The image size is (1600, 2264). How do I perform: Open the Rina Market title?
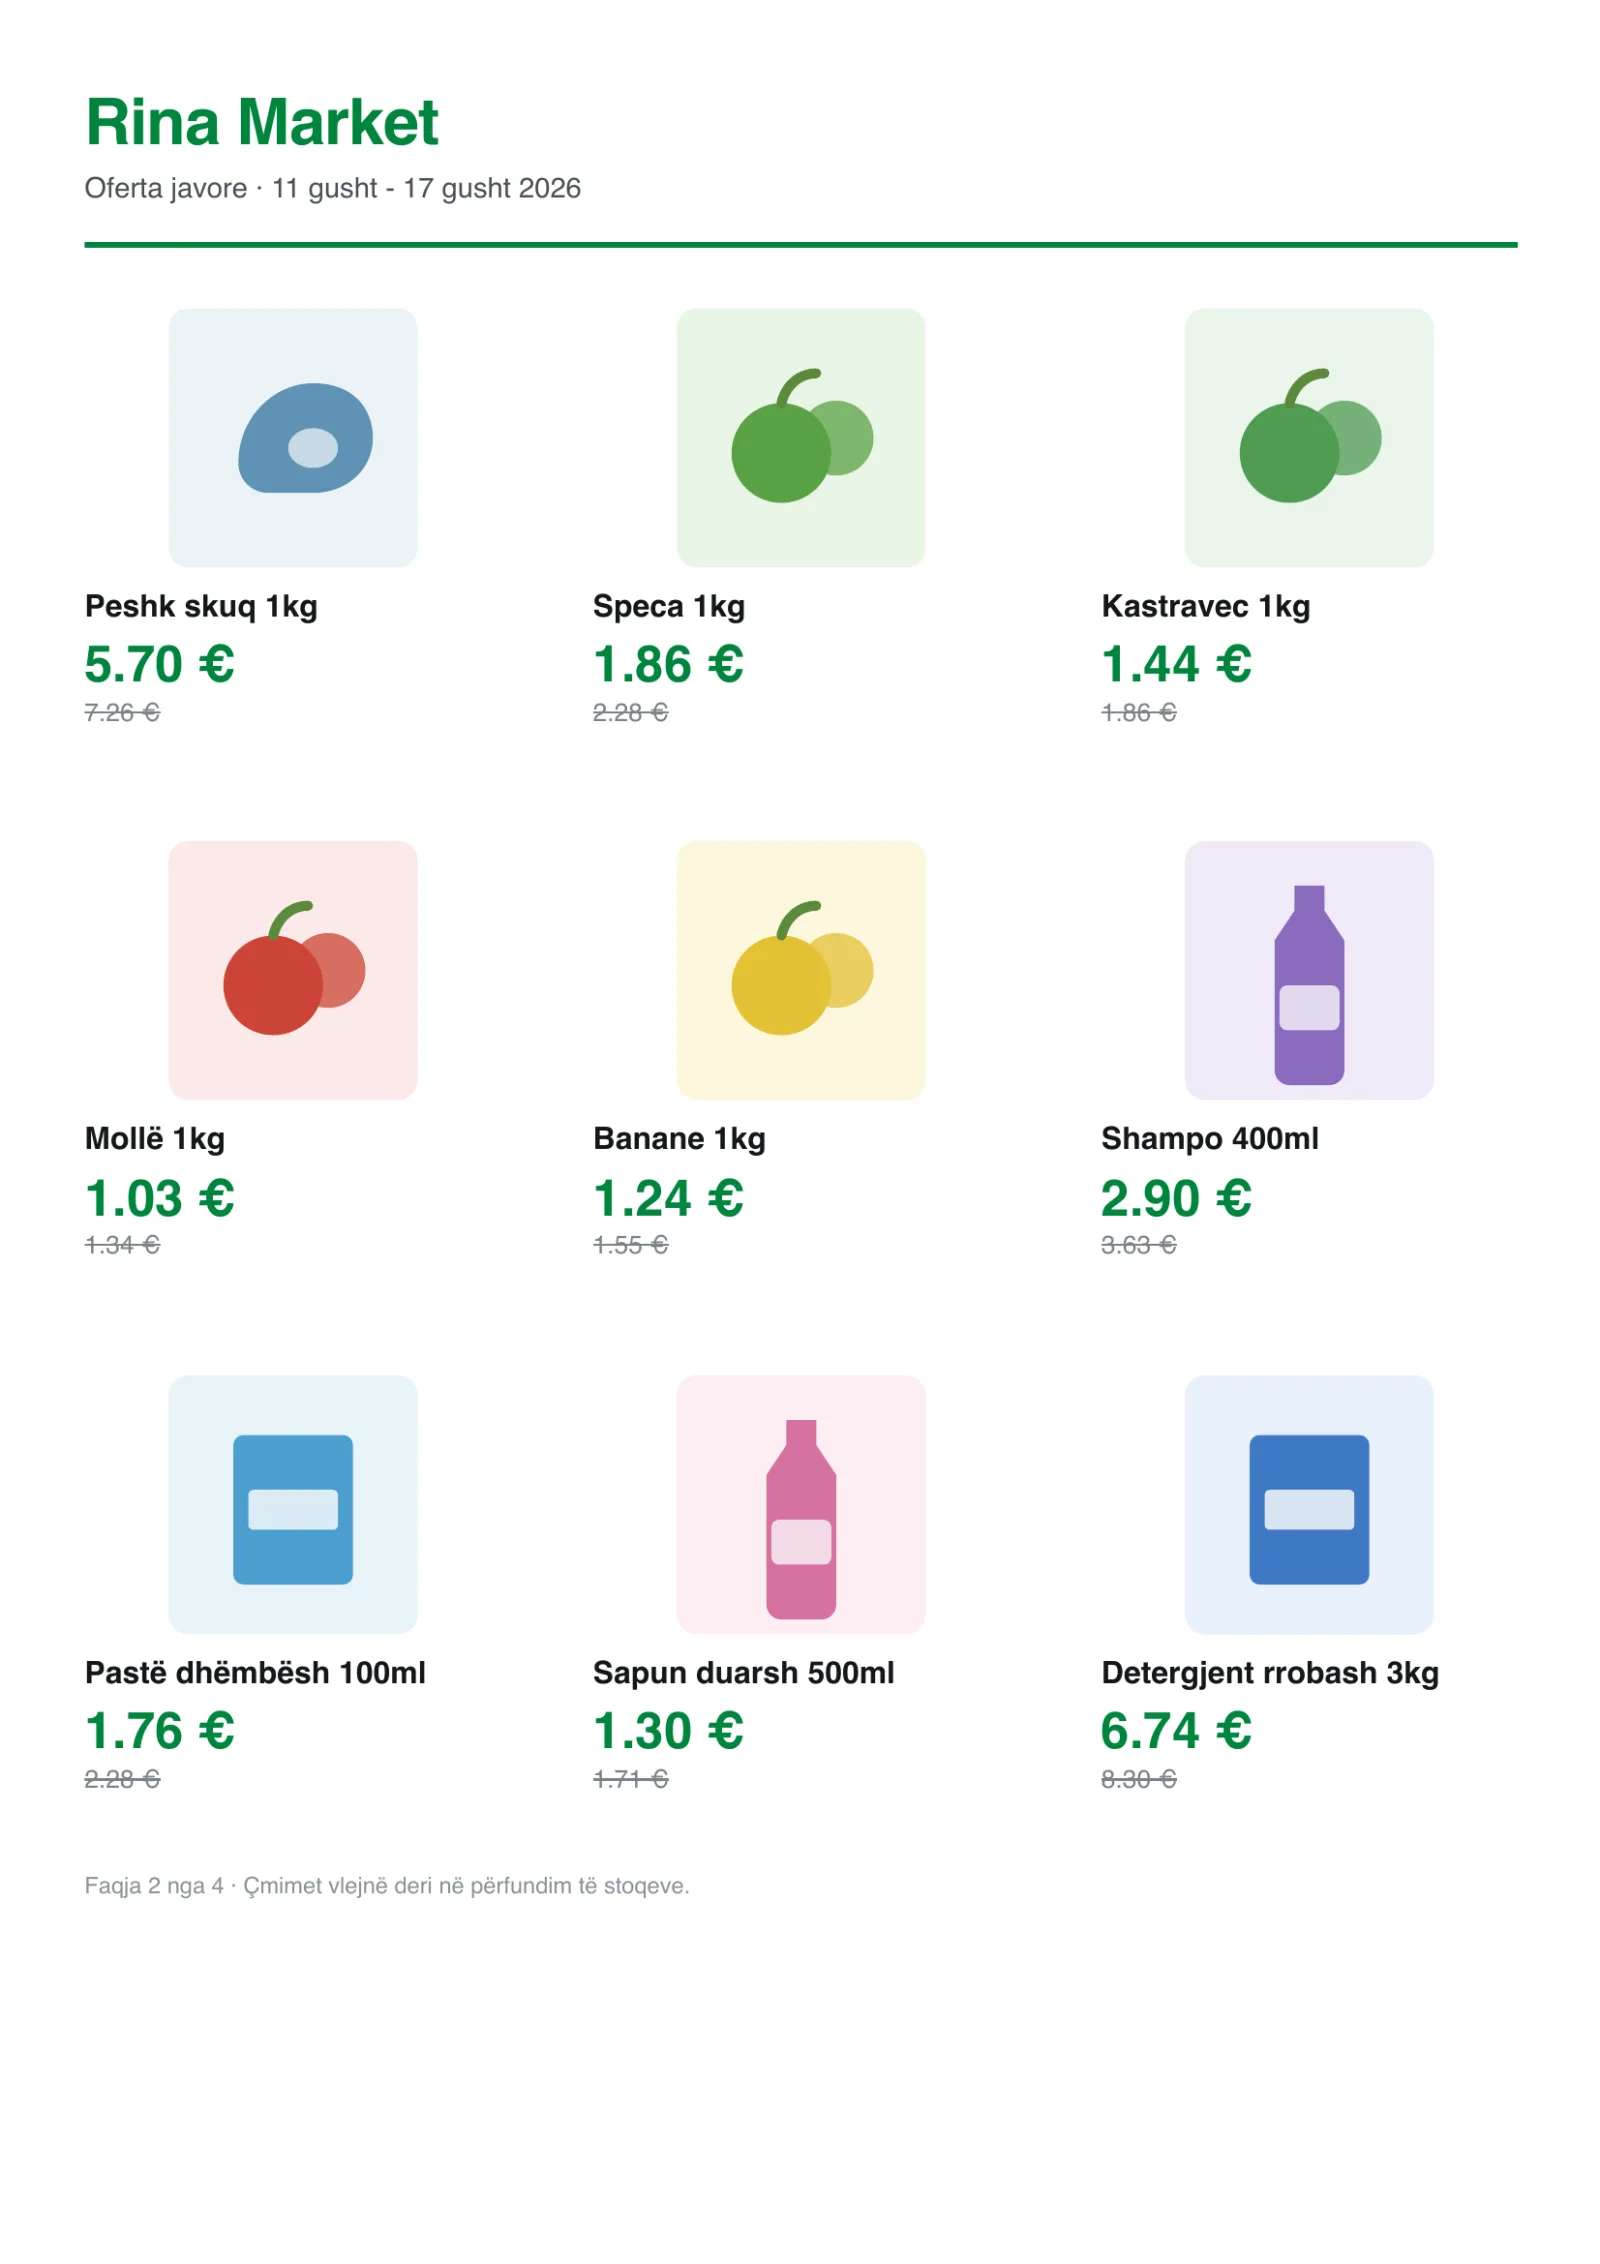(262, 122)
